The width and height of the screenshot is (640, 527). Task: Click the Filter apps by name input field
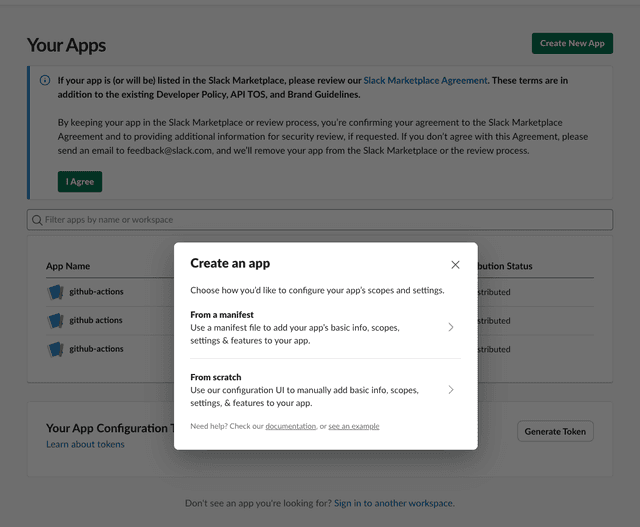(x=320, y=220)
